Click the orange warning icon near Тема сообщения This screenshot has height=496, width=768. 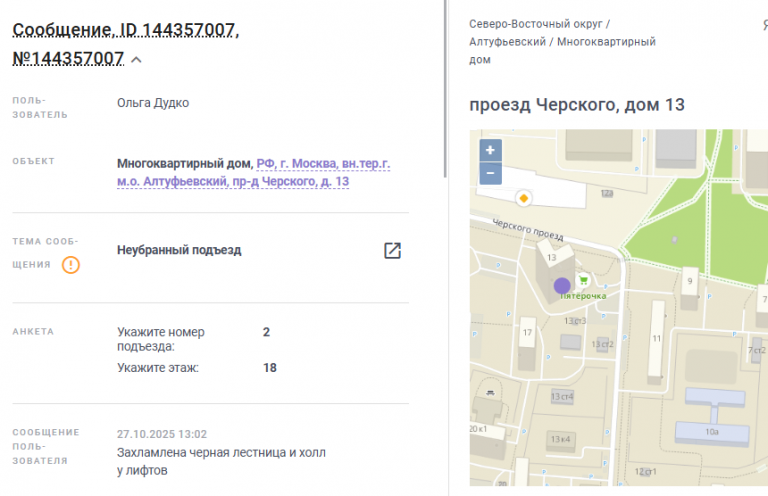click(71, 265)
